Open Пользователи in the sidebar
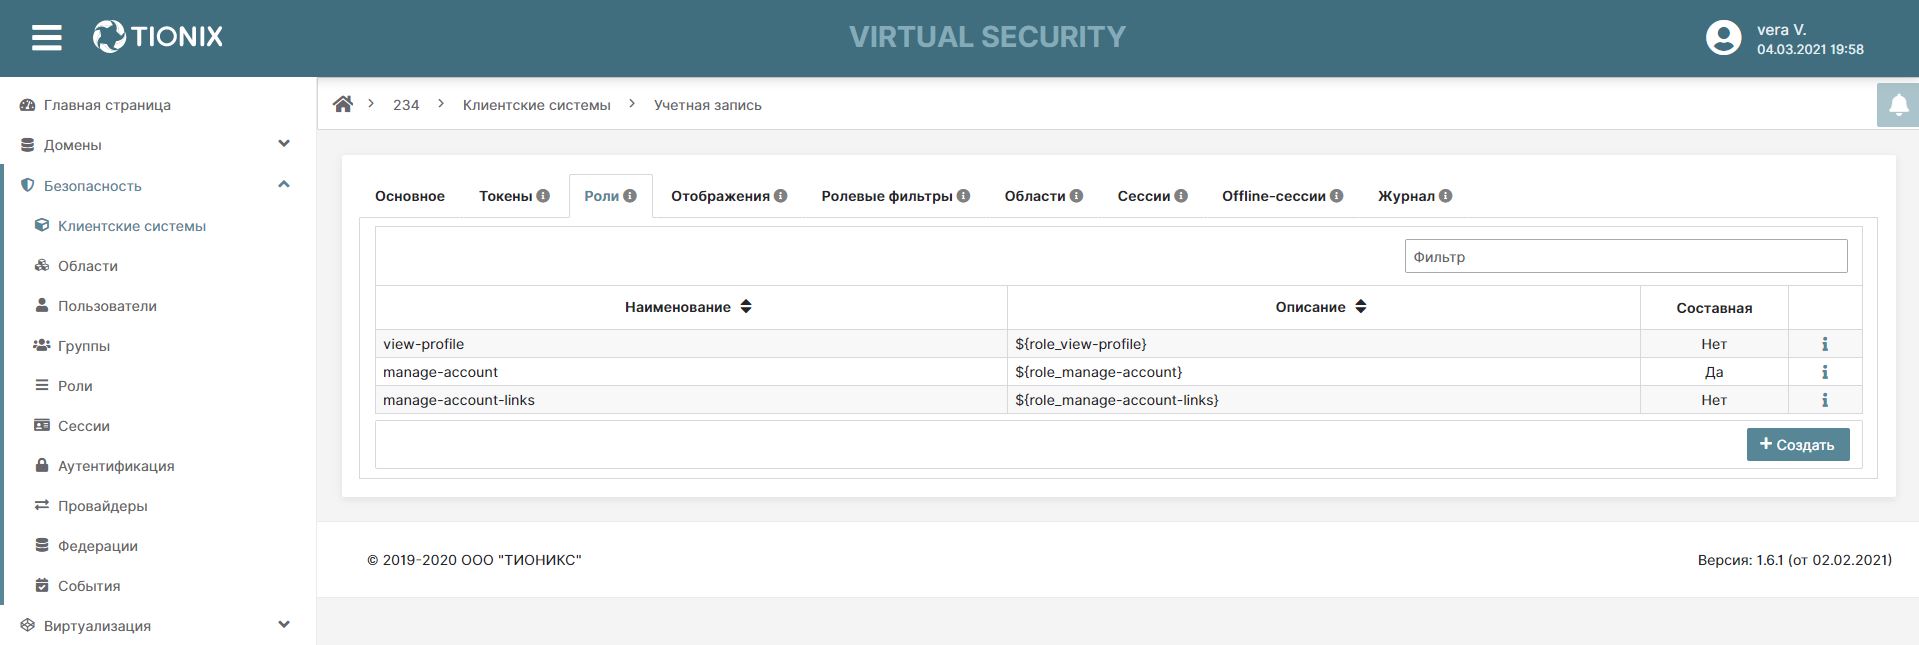Viewport: 1919px width, 645px height. (x=107, y=306)
